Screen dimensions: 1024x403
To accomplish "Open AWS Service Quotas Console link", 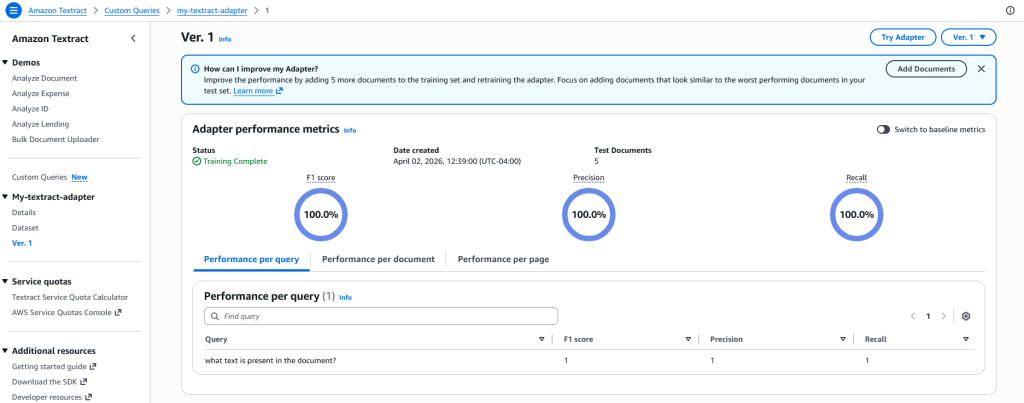I will (x=67, y=312).
